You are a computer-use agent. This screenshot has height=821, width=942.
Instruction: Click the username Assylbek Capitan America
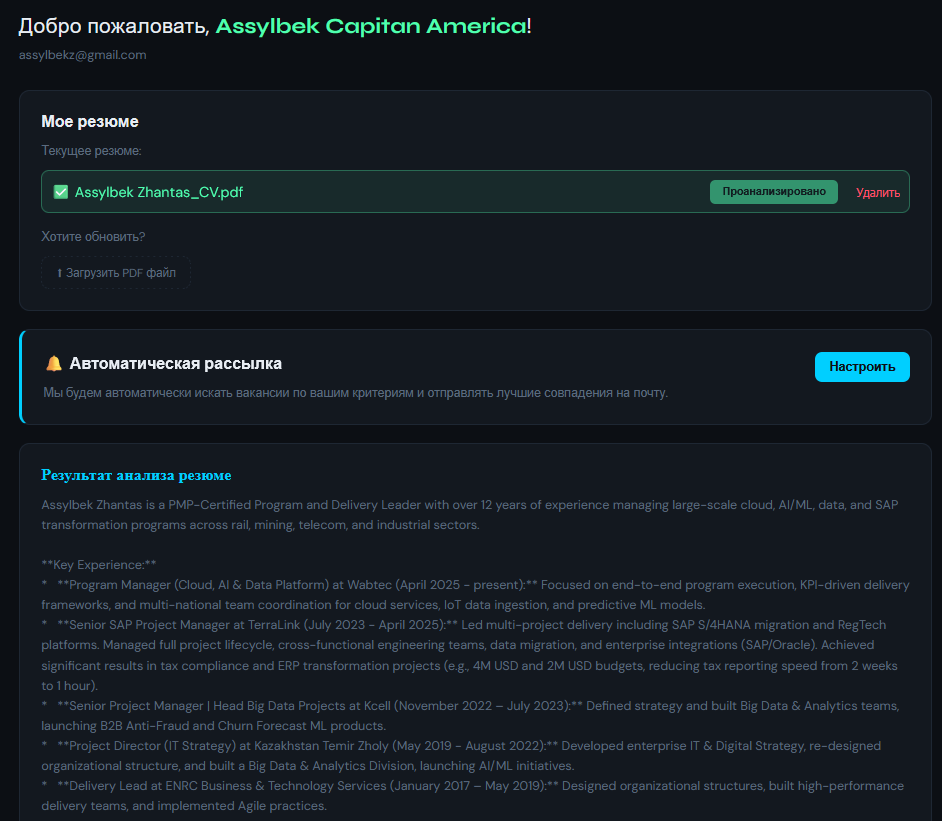point(371,26)
